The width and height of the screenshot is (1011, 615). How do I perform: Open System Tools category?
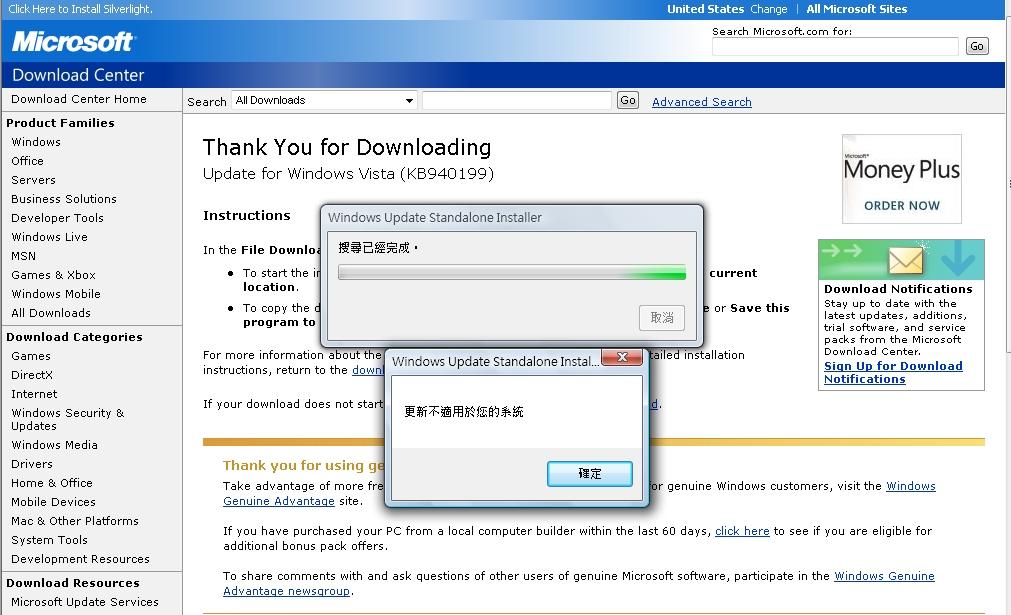pos(50,540)
